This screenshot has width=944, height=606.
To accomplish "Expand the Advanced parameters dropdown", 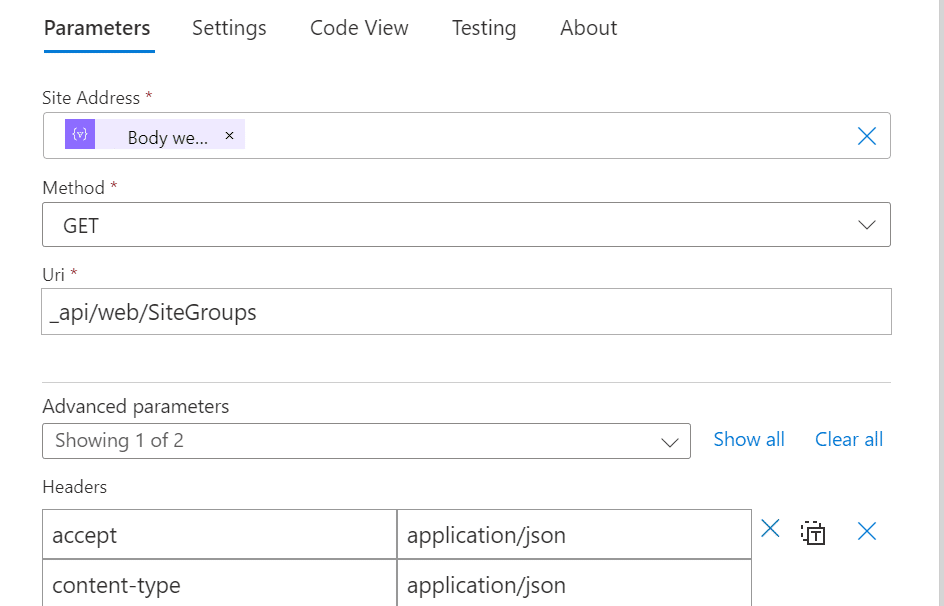I will (366, 441).
